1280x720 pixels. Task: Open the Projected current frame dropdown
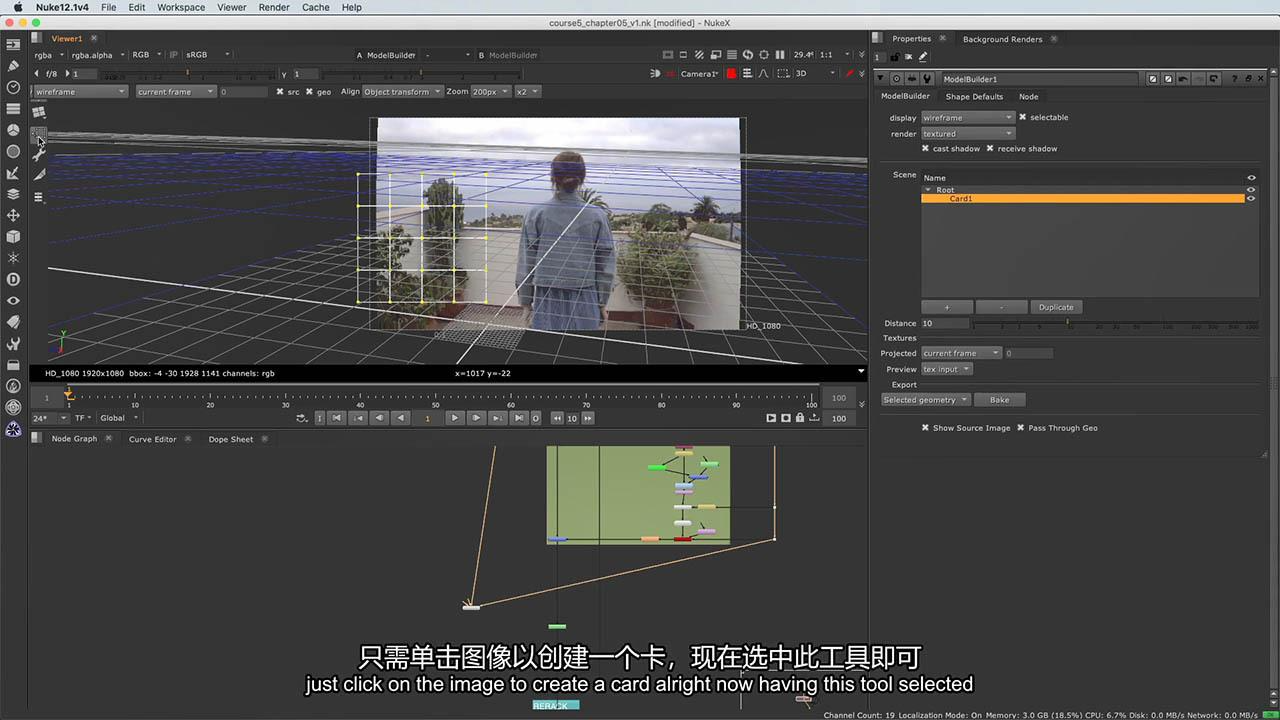[x=961, y=353]
